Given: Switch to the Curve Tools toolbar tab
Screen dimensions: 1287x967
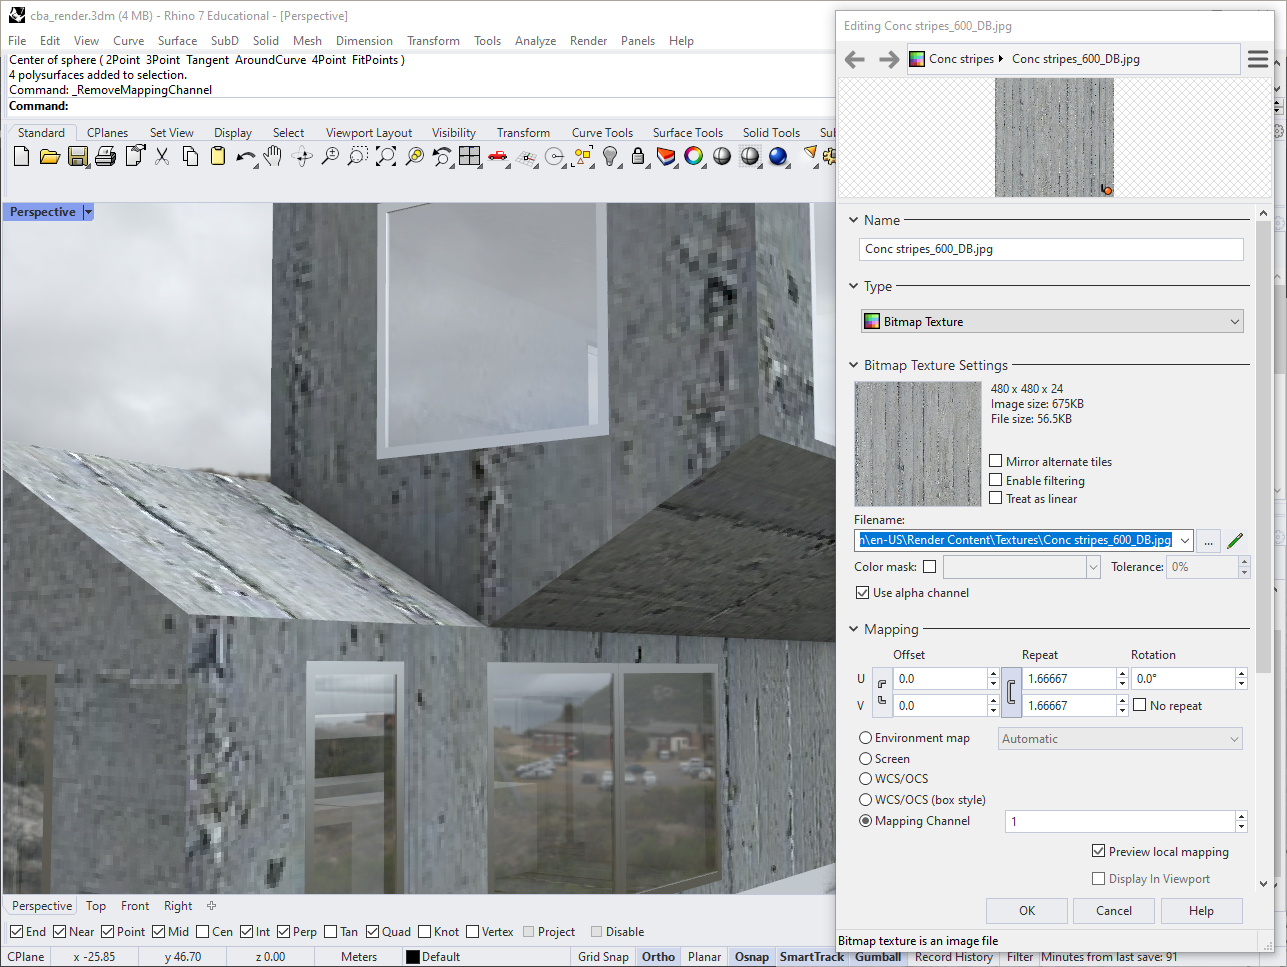Looking at the screenshot, I should click(602, 133).
